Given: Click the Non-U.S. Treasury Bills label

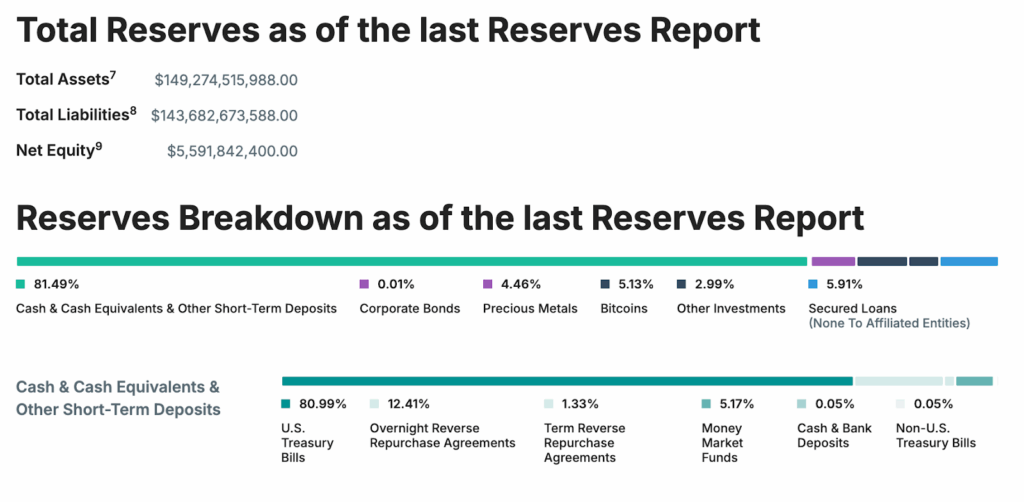Looking at the screenshot, I should (935, 435).
